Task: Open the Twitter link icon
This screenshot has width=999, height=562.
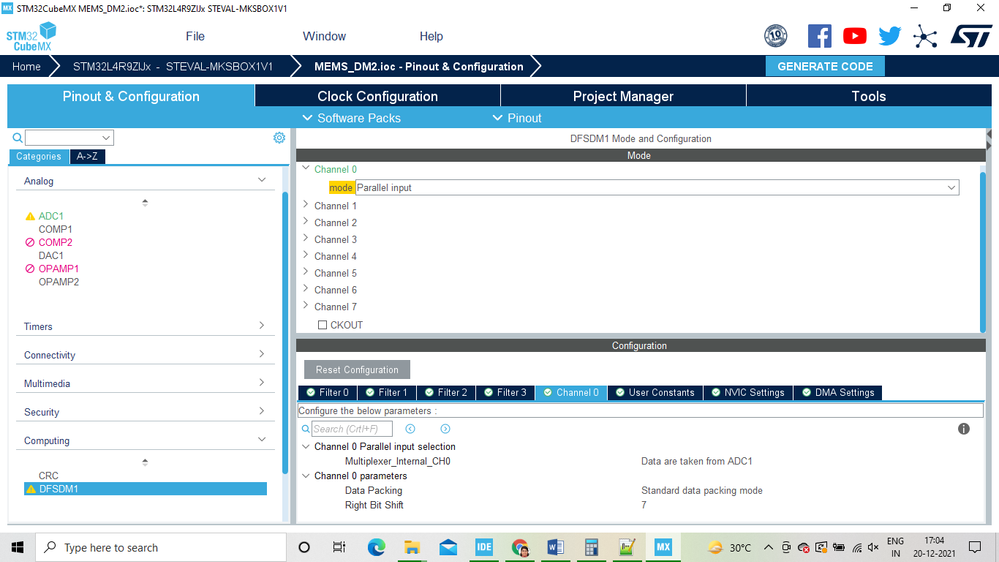Action: [x=889, y=36]
